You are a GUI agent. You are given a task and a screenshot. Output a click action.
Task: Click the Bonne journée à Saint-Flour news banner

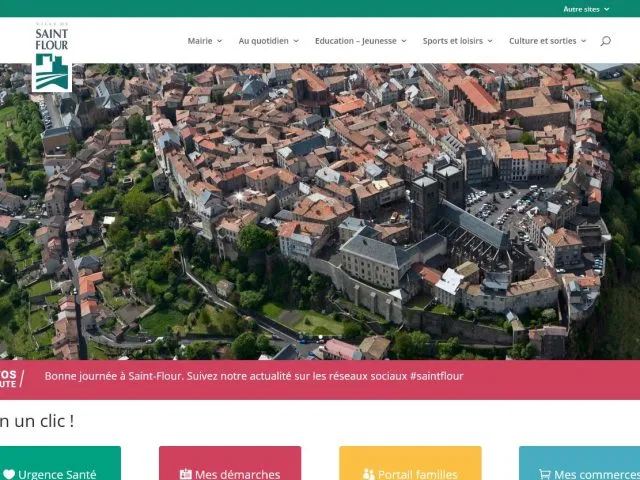tap(254, 376)
